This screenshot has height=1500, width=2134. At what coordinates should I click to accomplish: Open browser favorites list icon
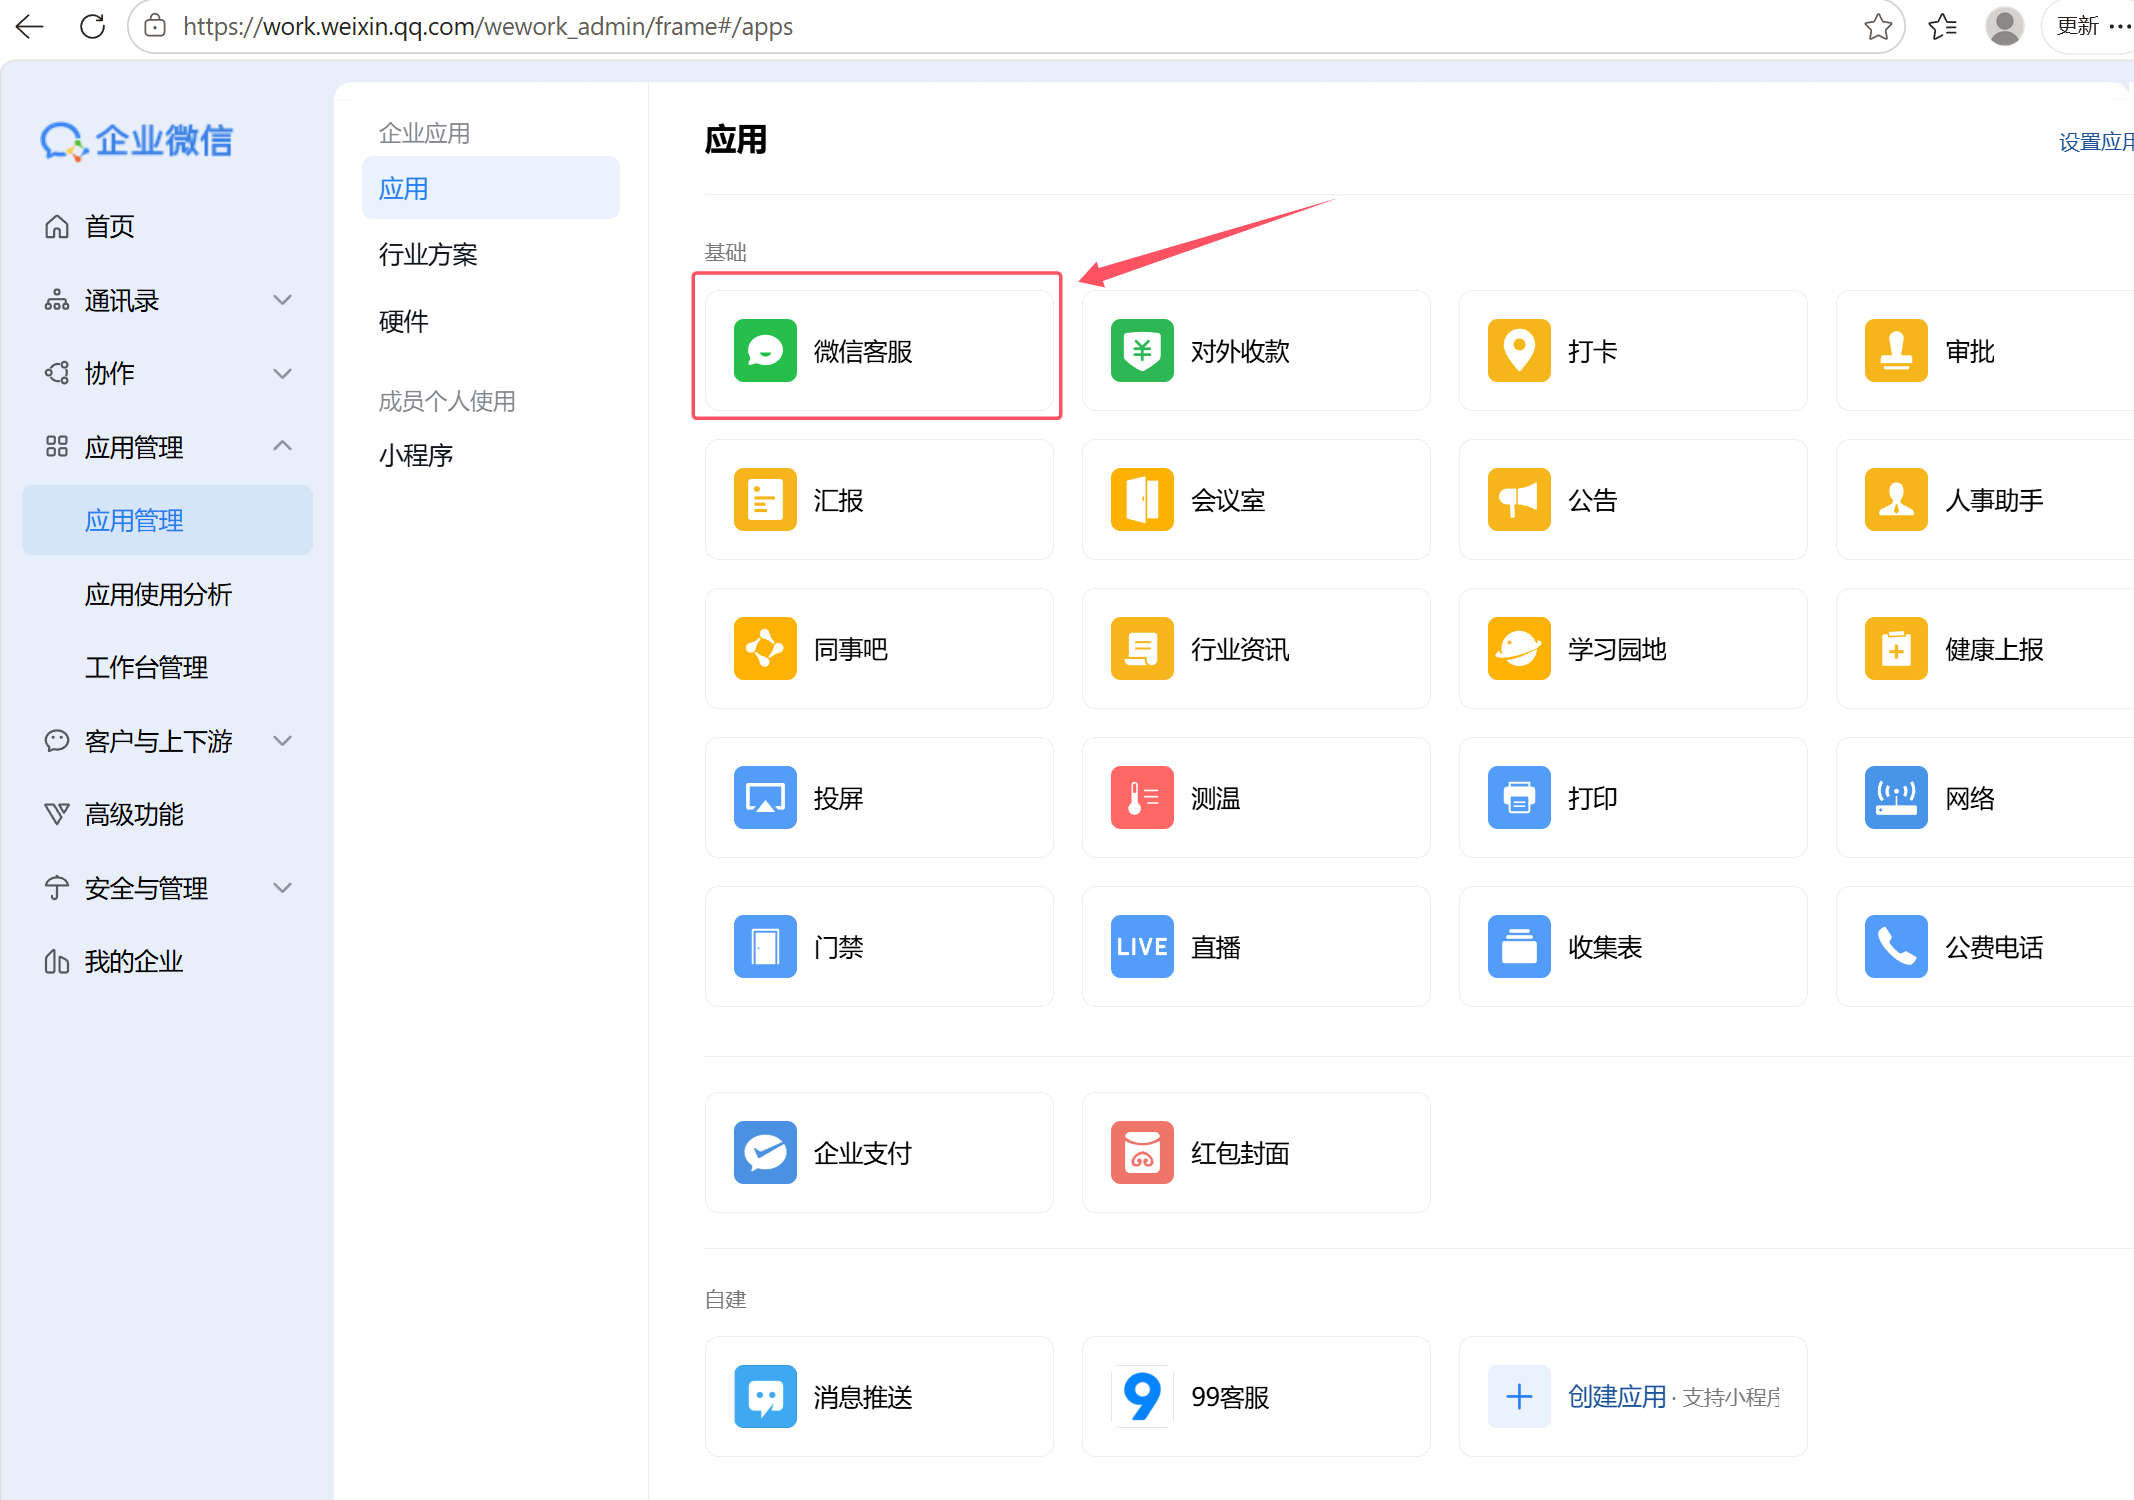1942,26
